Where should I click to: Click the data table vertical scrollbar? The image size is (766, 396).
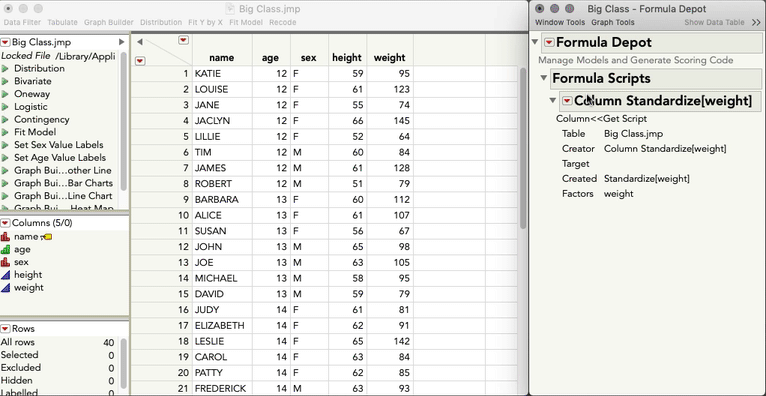point(523,148)
